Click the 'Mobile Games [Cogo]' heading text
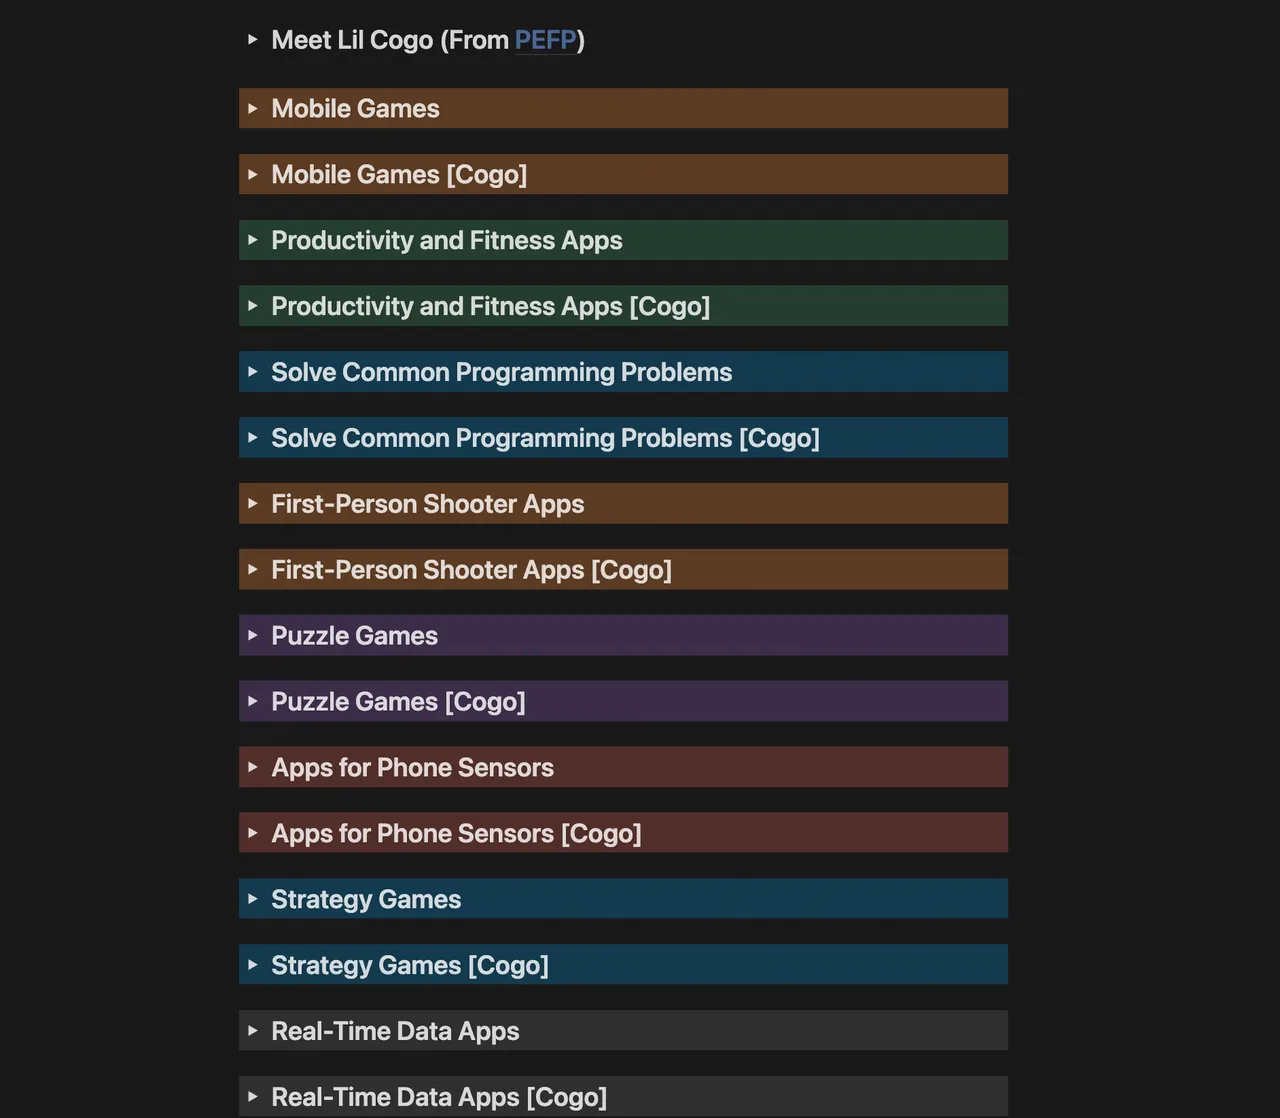The height and width of the screenshot is (1118, 1280). pyautogui.click(x=399, y=174)
